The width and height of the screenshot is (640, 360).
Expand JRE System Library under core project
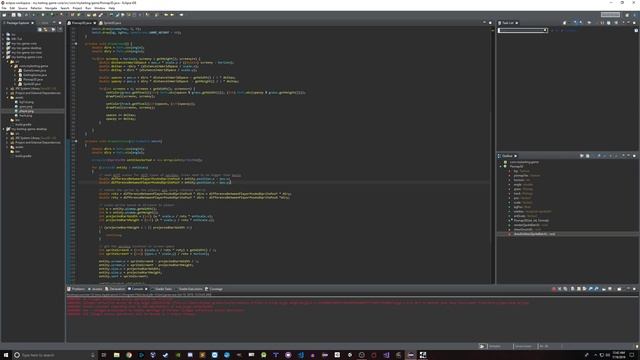tap(7, 89)
